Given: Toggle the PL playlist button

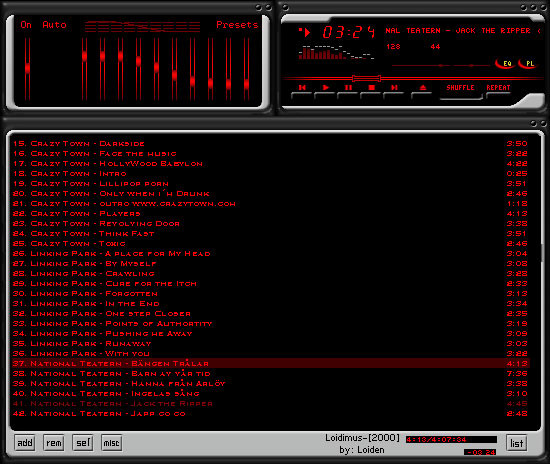Looking at the screenshot, I should (x=528, y=63).
